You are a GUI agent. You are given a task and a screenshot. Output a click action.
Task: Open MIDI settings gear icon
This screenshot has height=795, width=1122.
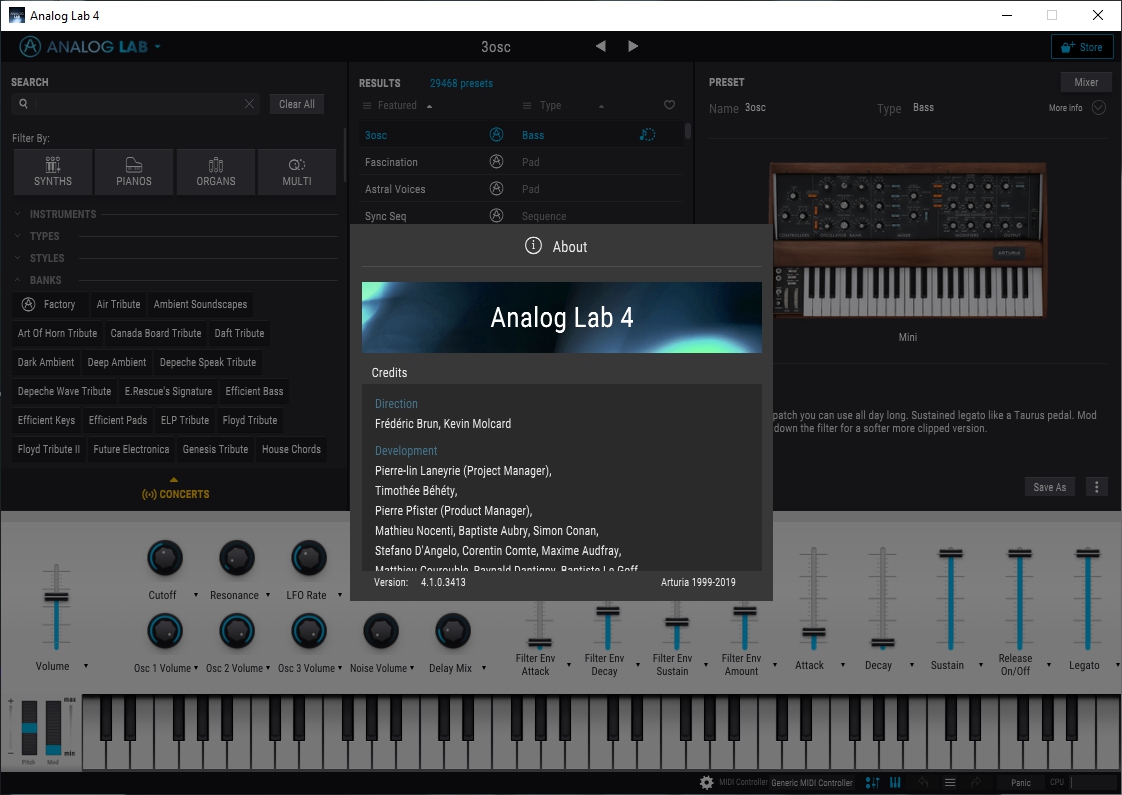point(706,783)
